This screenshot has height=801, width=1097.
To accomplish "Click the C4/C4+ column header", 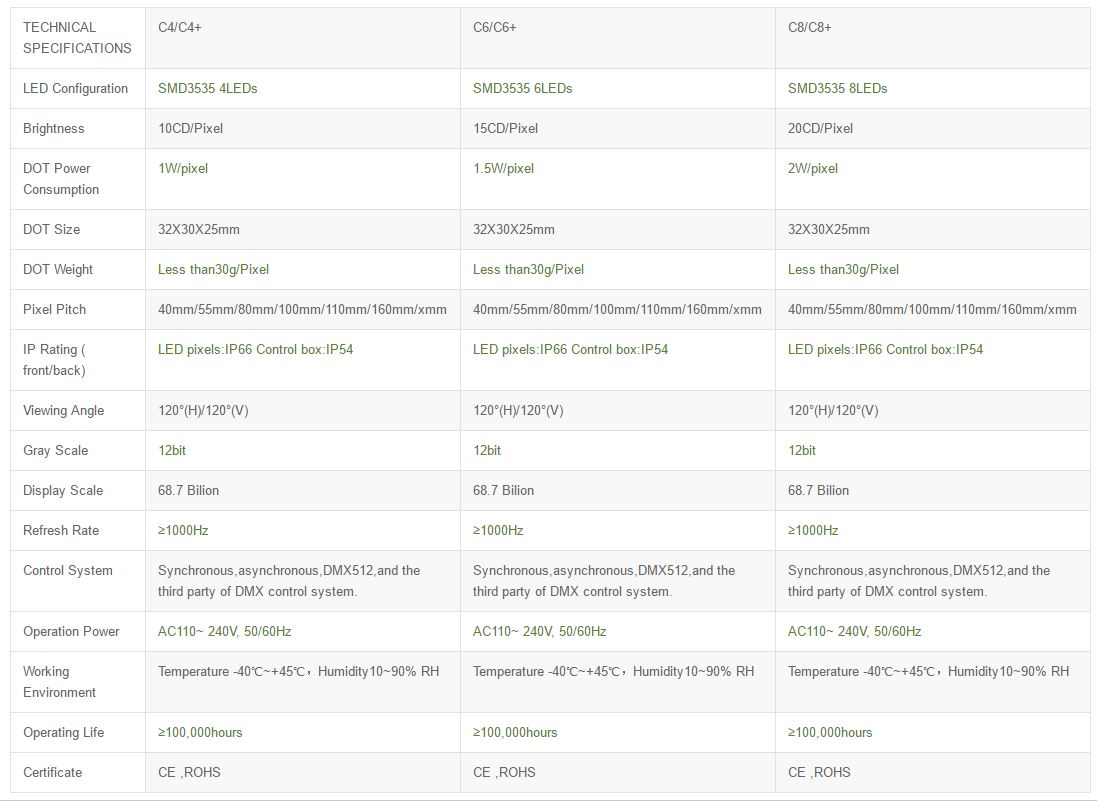I will [x=180, y=27].
